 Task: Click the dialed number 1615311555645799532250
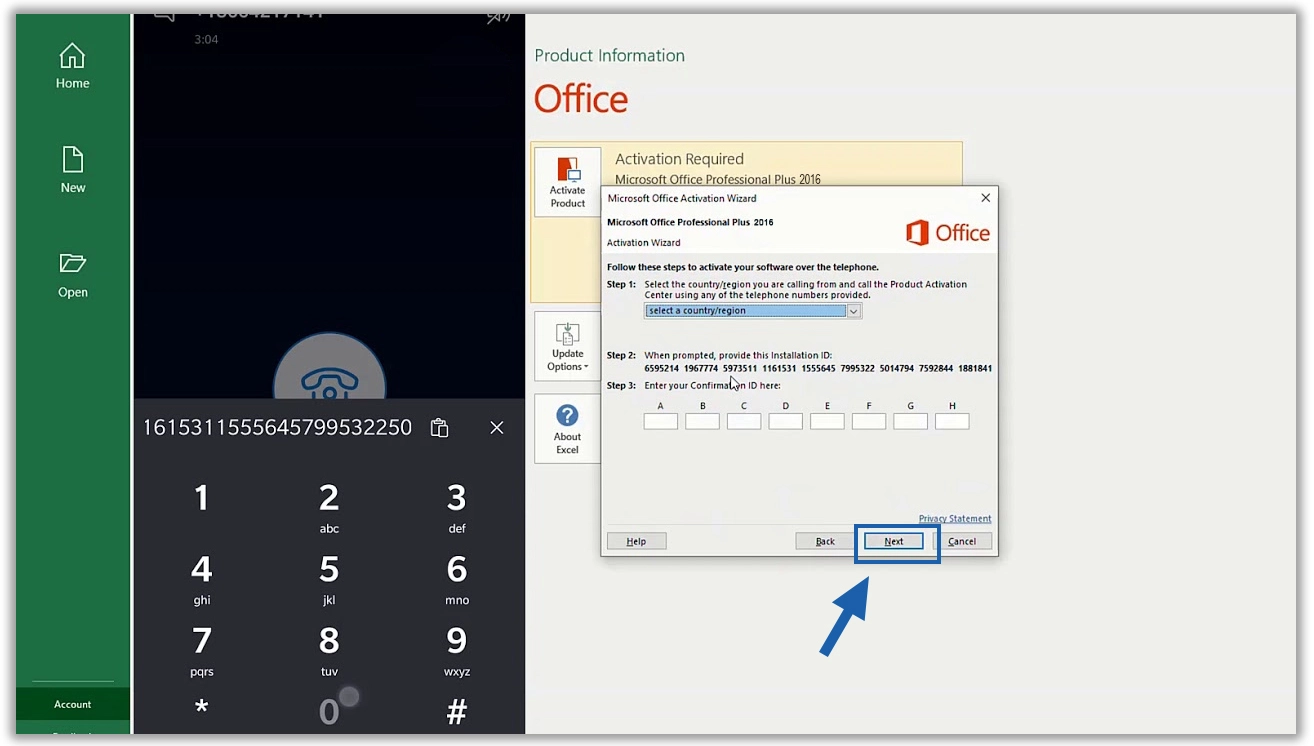(x=277, y=428)
